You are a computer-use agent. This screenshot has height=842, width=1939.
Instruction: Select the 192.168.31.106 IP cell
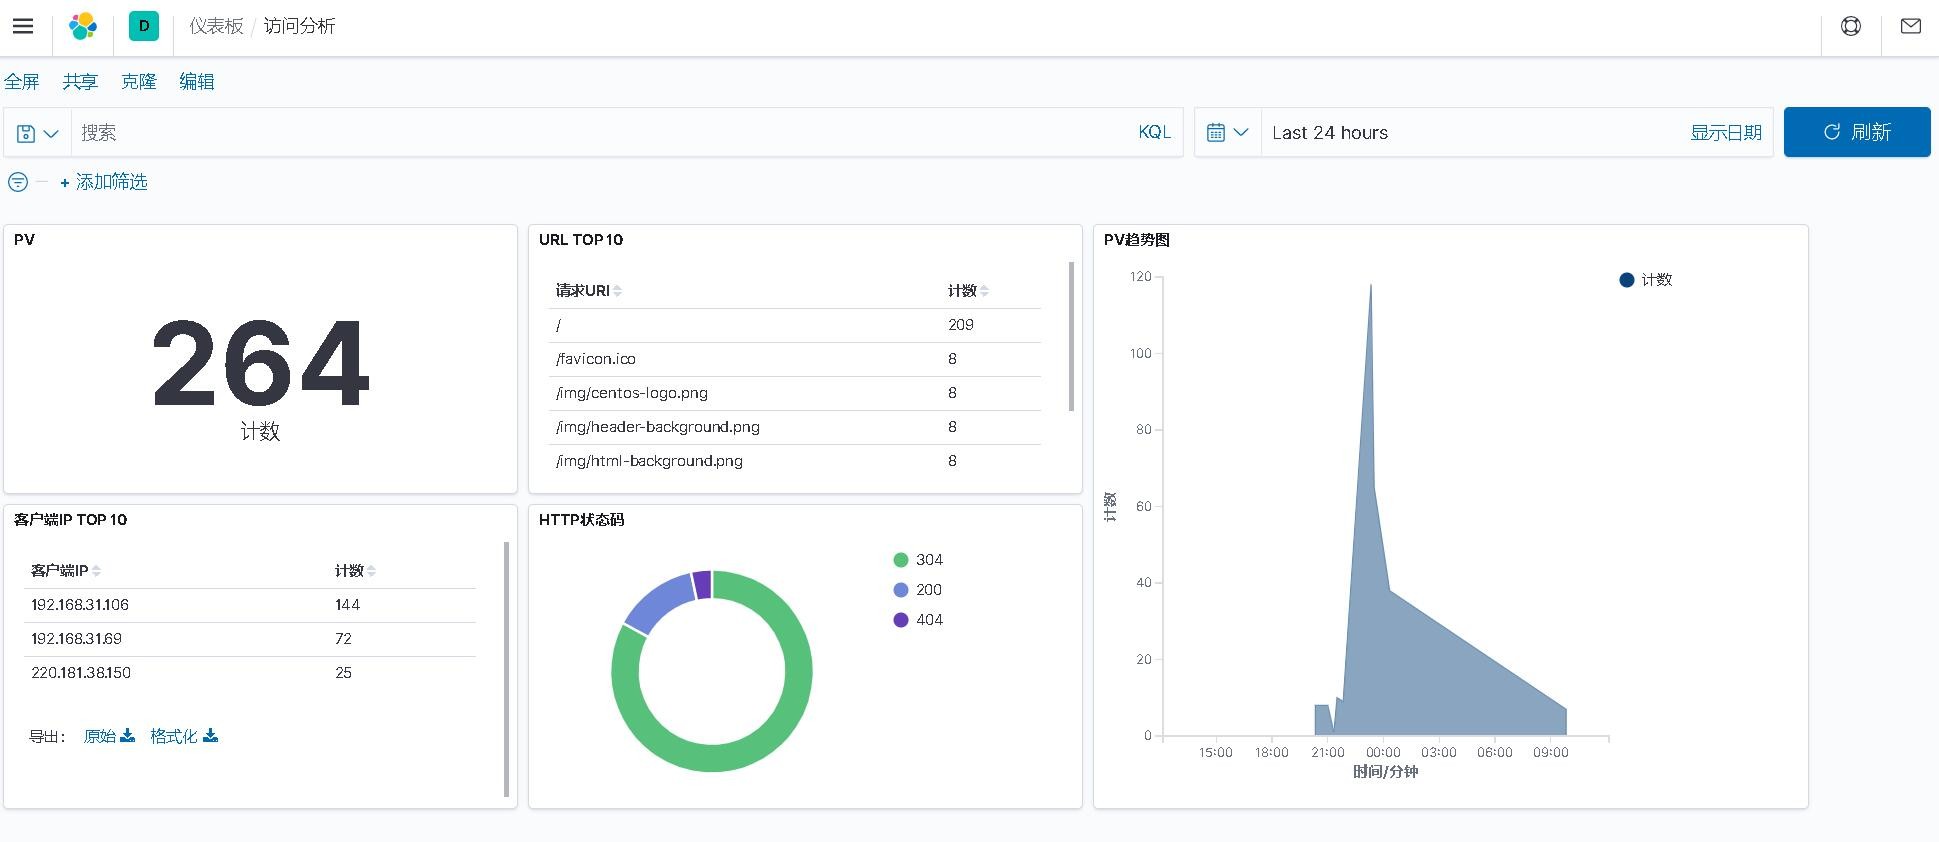point(80,605)
